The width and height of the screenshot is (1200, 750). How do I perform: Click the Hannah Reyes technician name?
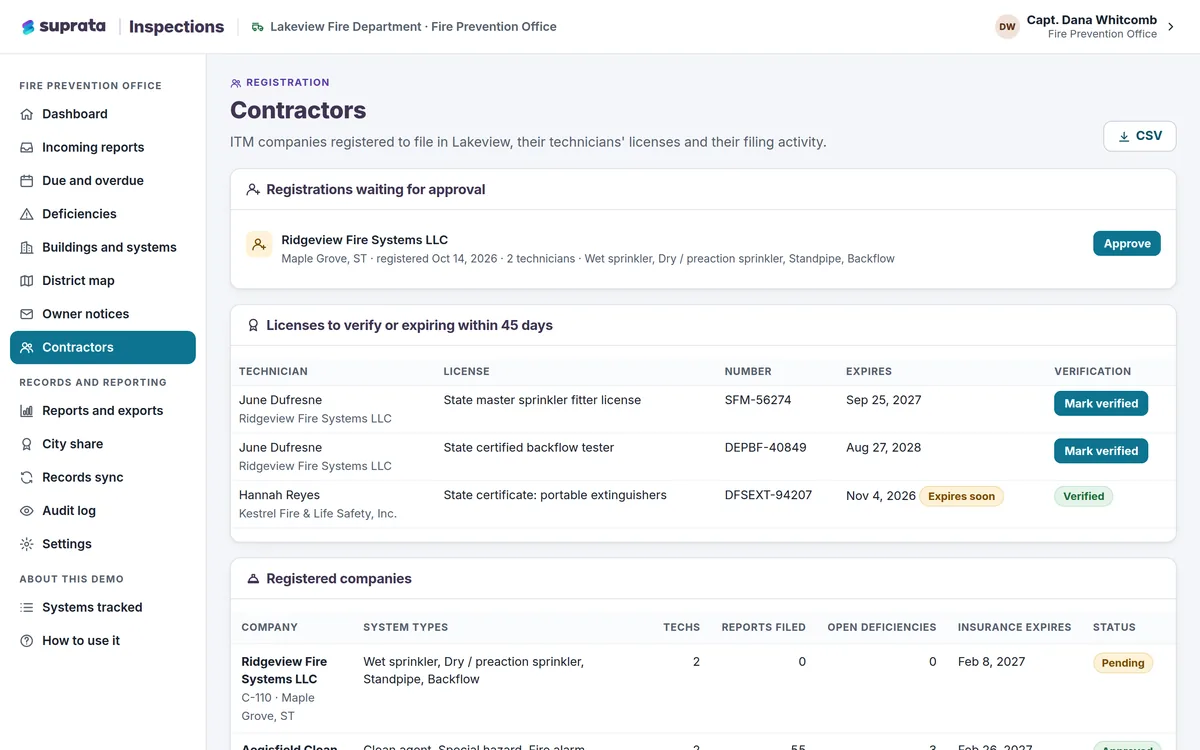(x=278, y=495)
